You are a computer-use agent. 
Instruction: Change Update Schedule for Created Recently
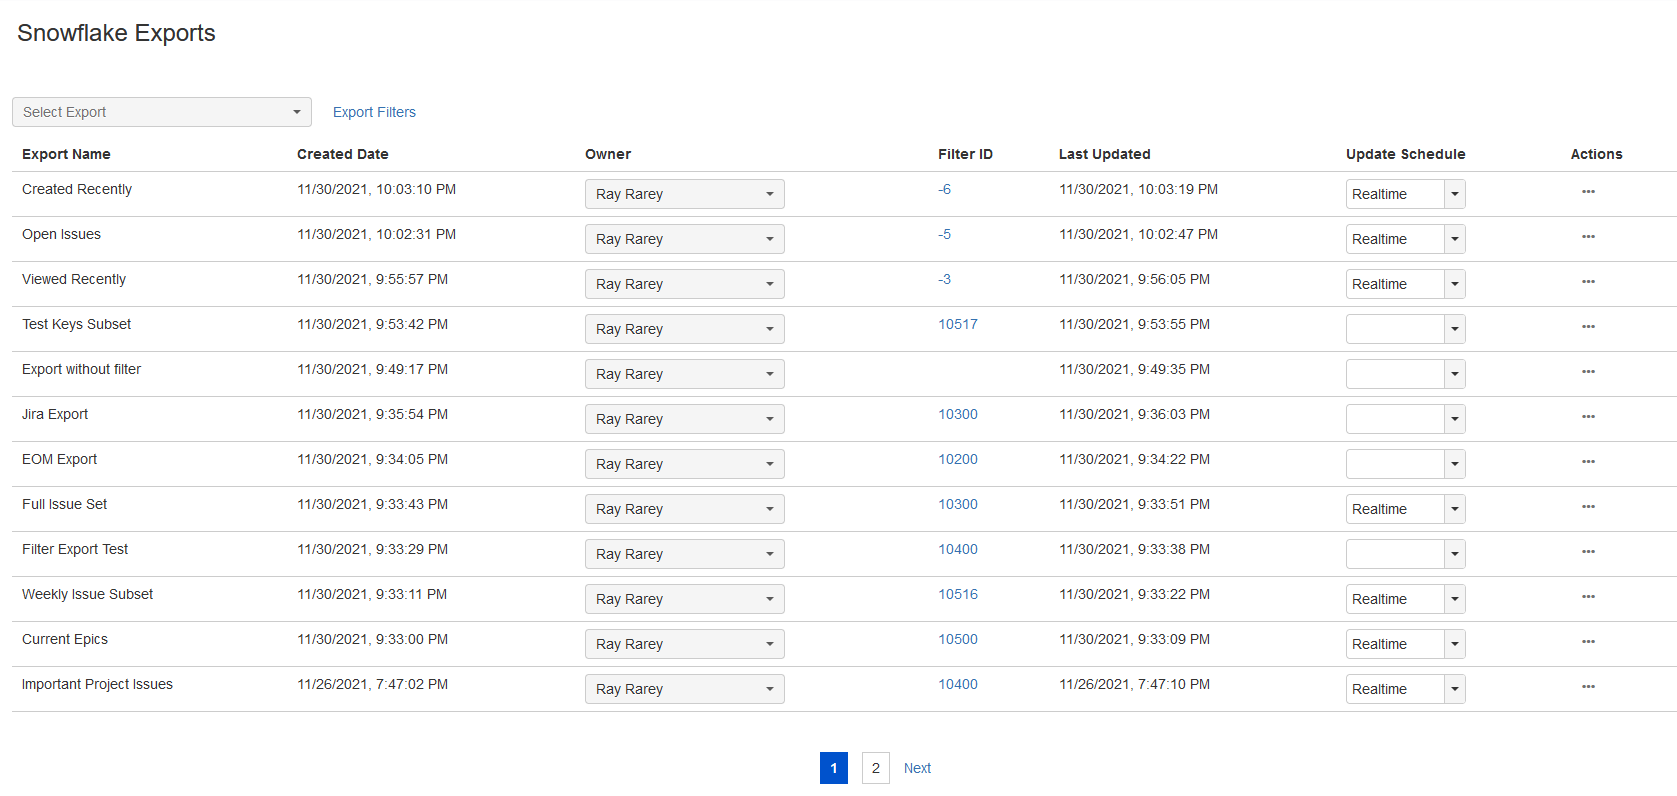1404,194
